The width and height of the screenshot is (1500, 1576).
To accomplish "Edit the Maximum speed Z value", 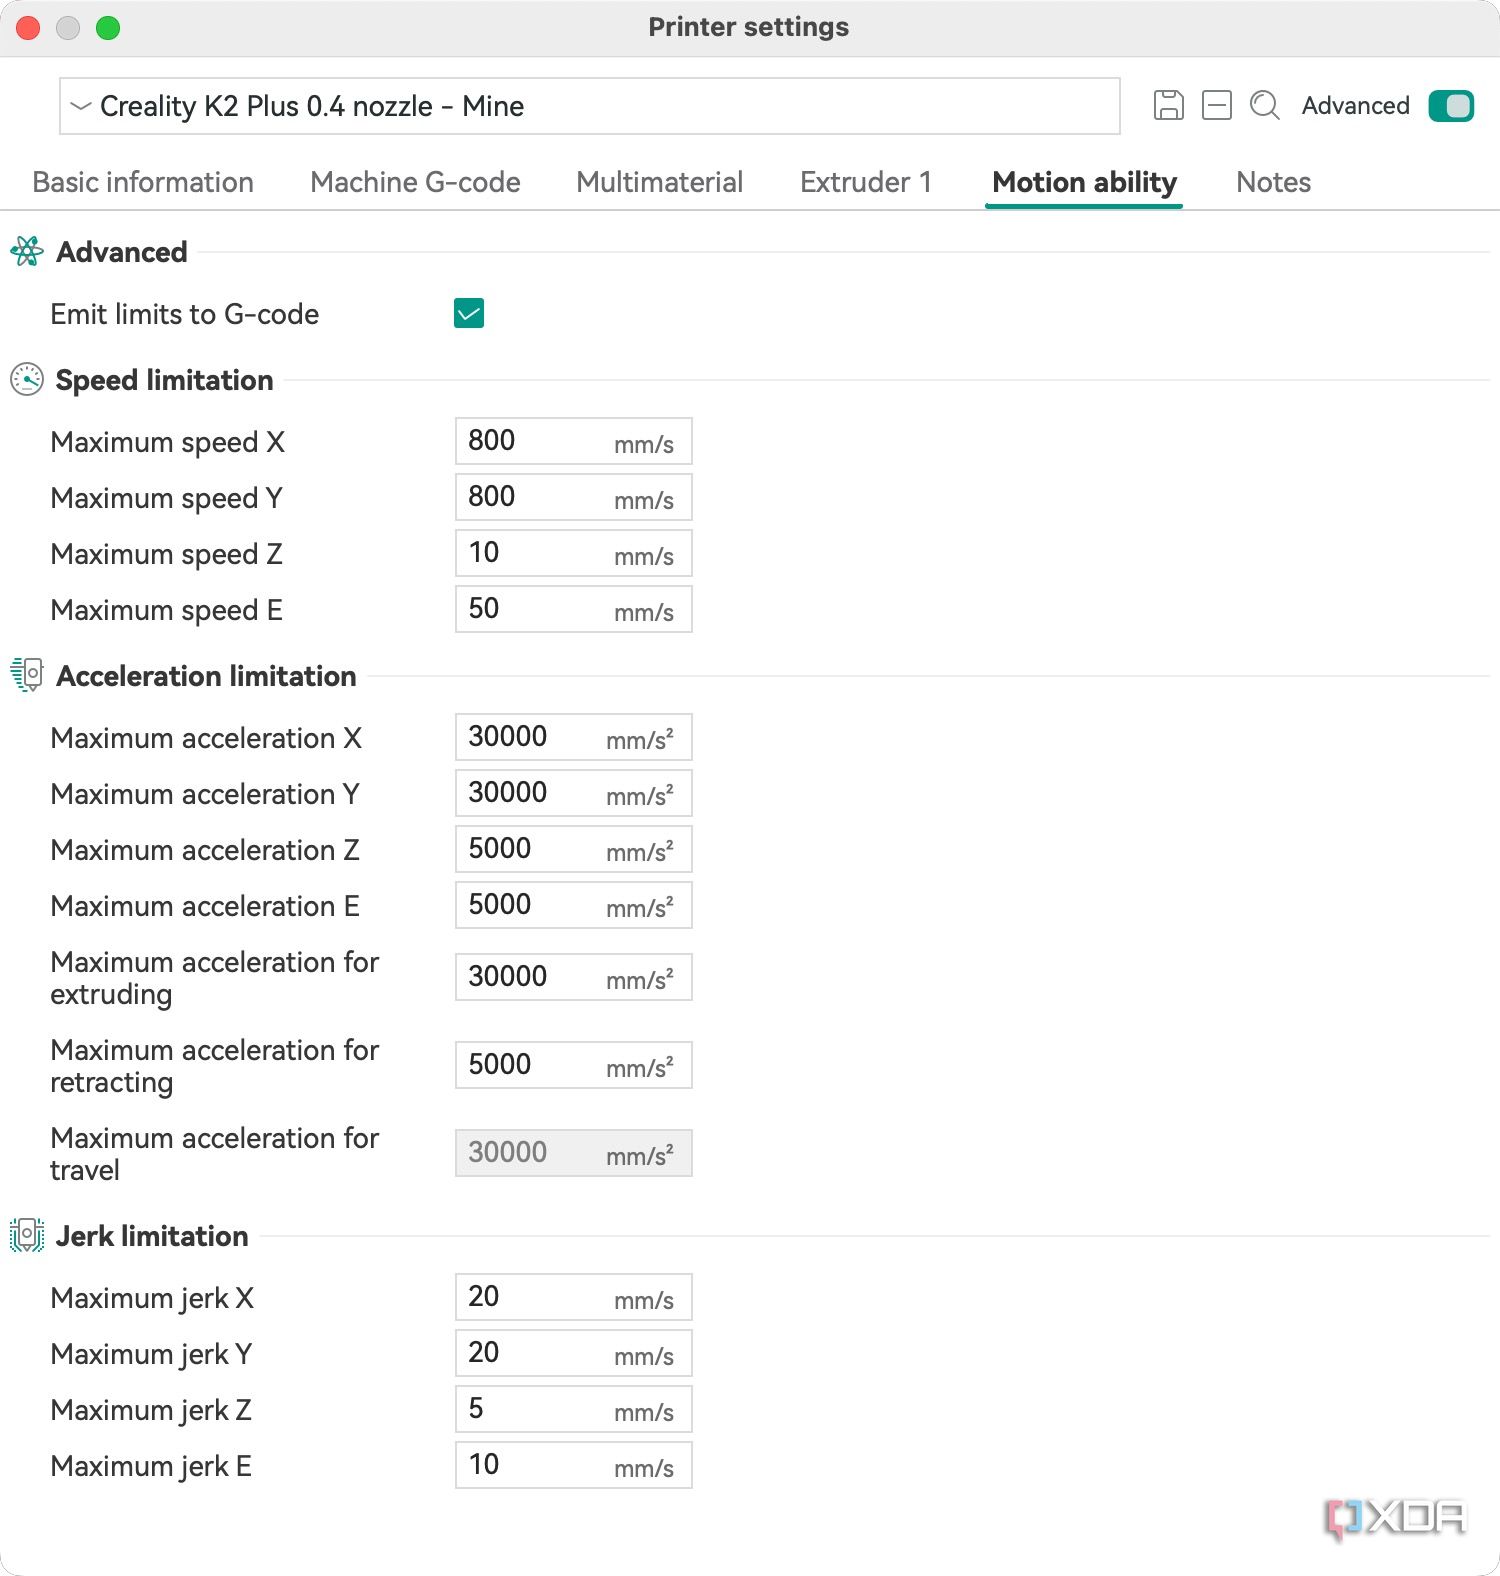I will tap(573, 553).
